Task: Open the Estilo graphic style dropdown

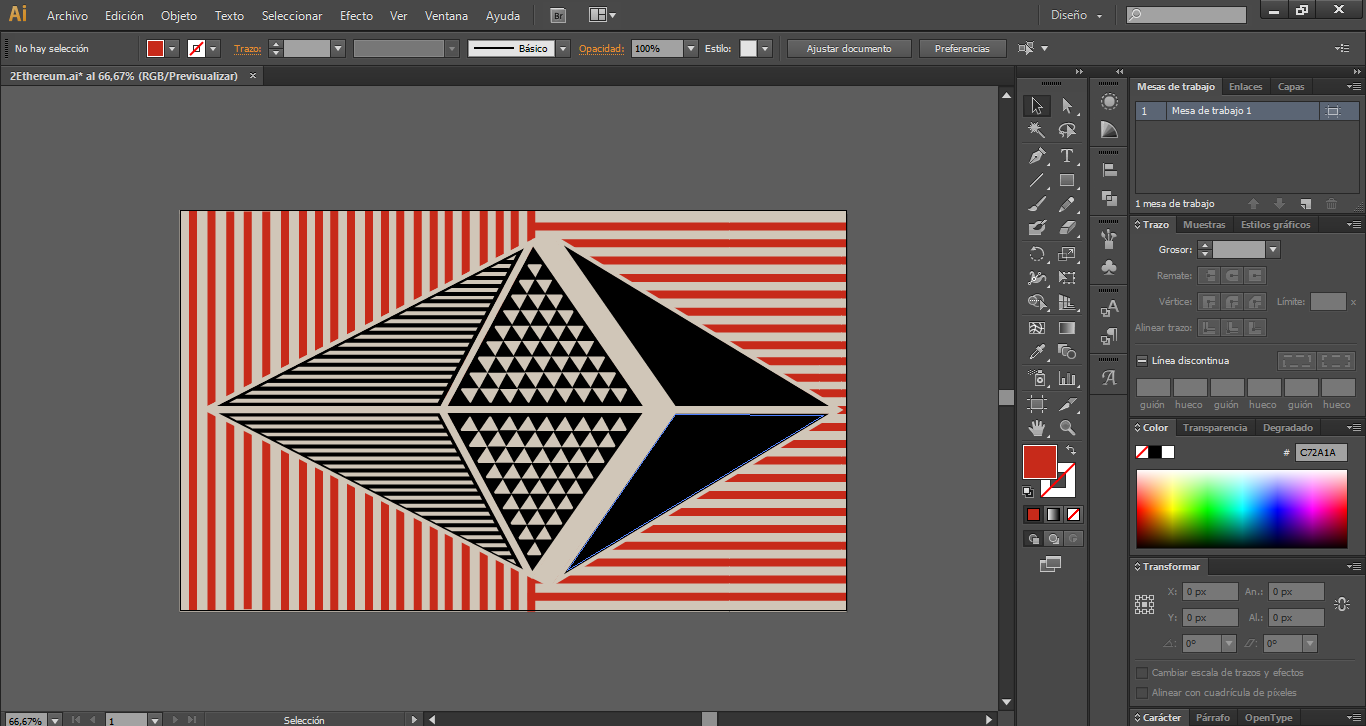Action: click(765, 48)
